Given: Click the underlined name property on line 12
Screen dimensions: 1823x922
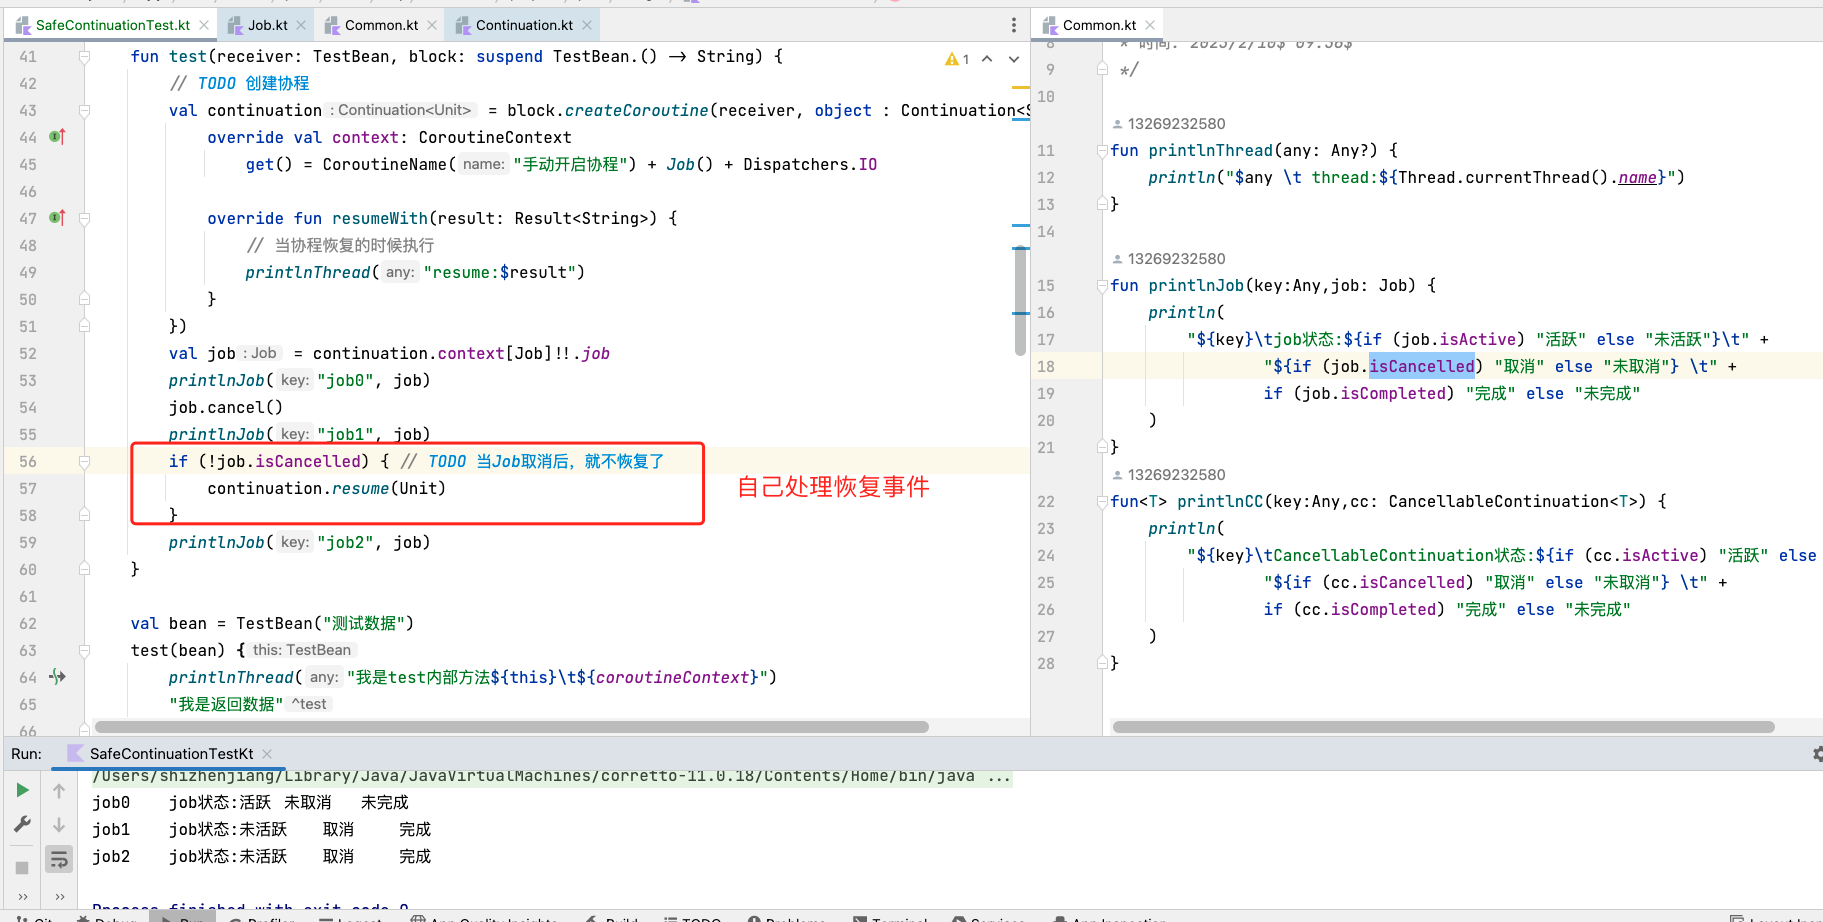Looking at the screenshot, I should (x=1637, y=177).
